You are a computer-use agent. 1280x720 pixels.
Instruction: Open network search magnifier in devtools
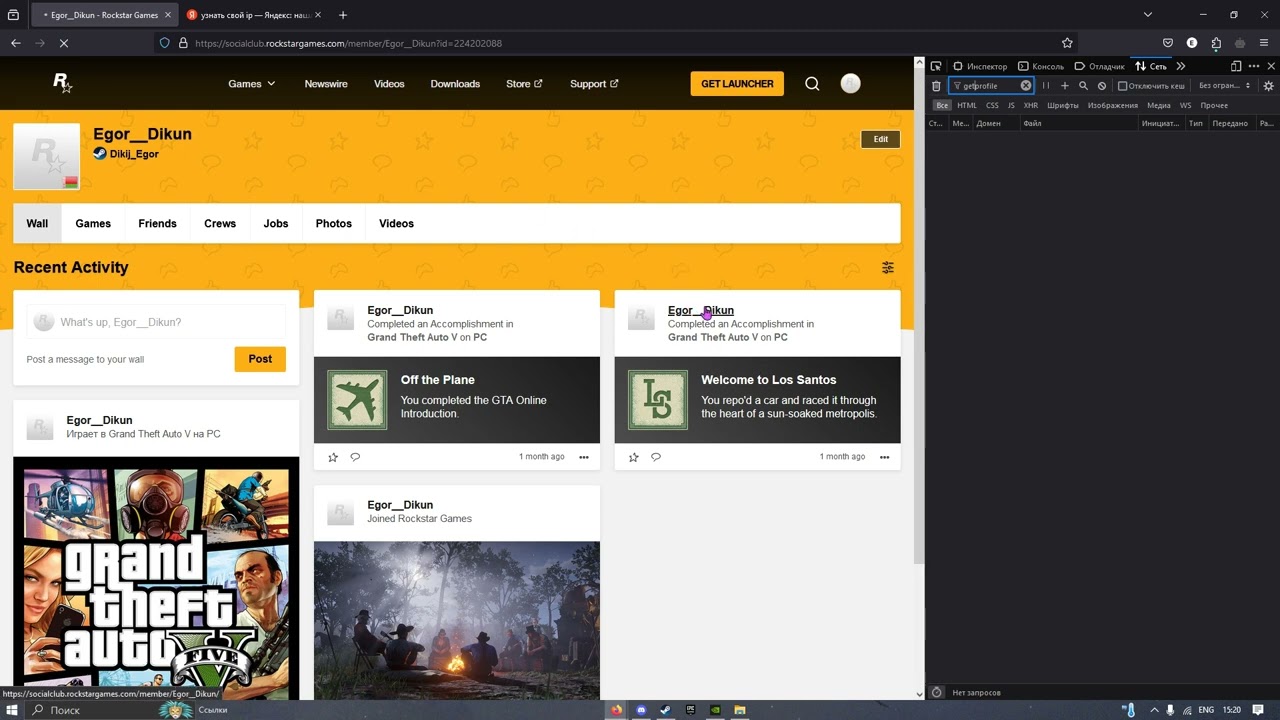[1083, 86]
